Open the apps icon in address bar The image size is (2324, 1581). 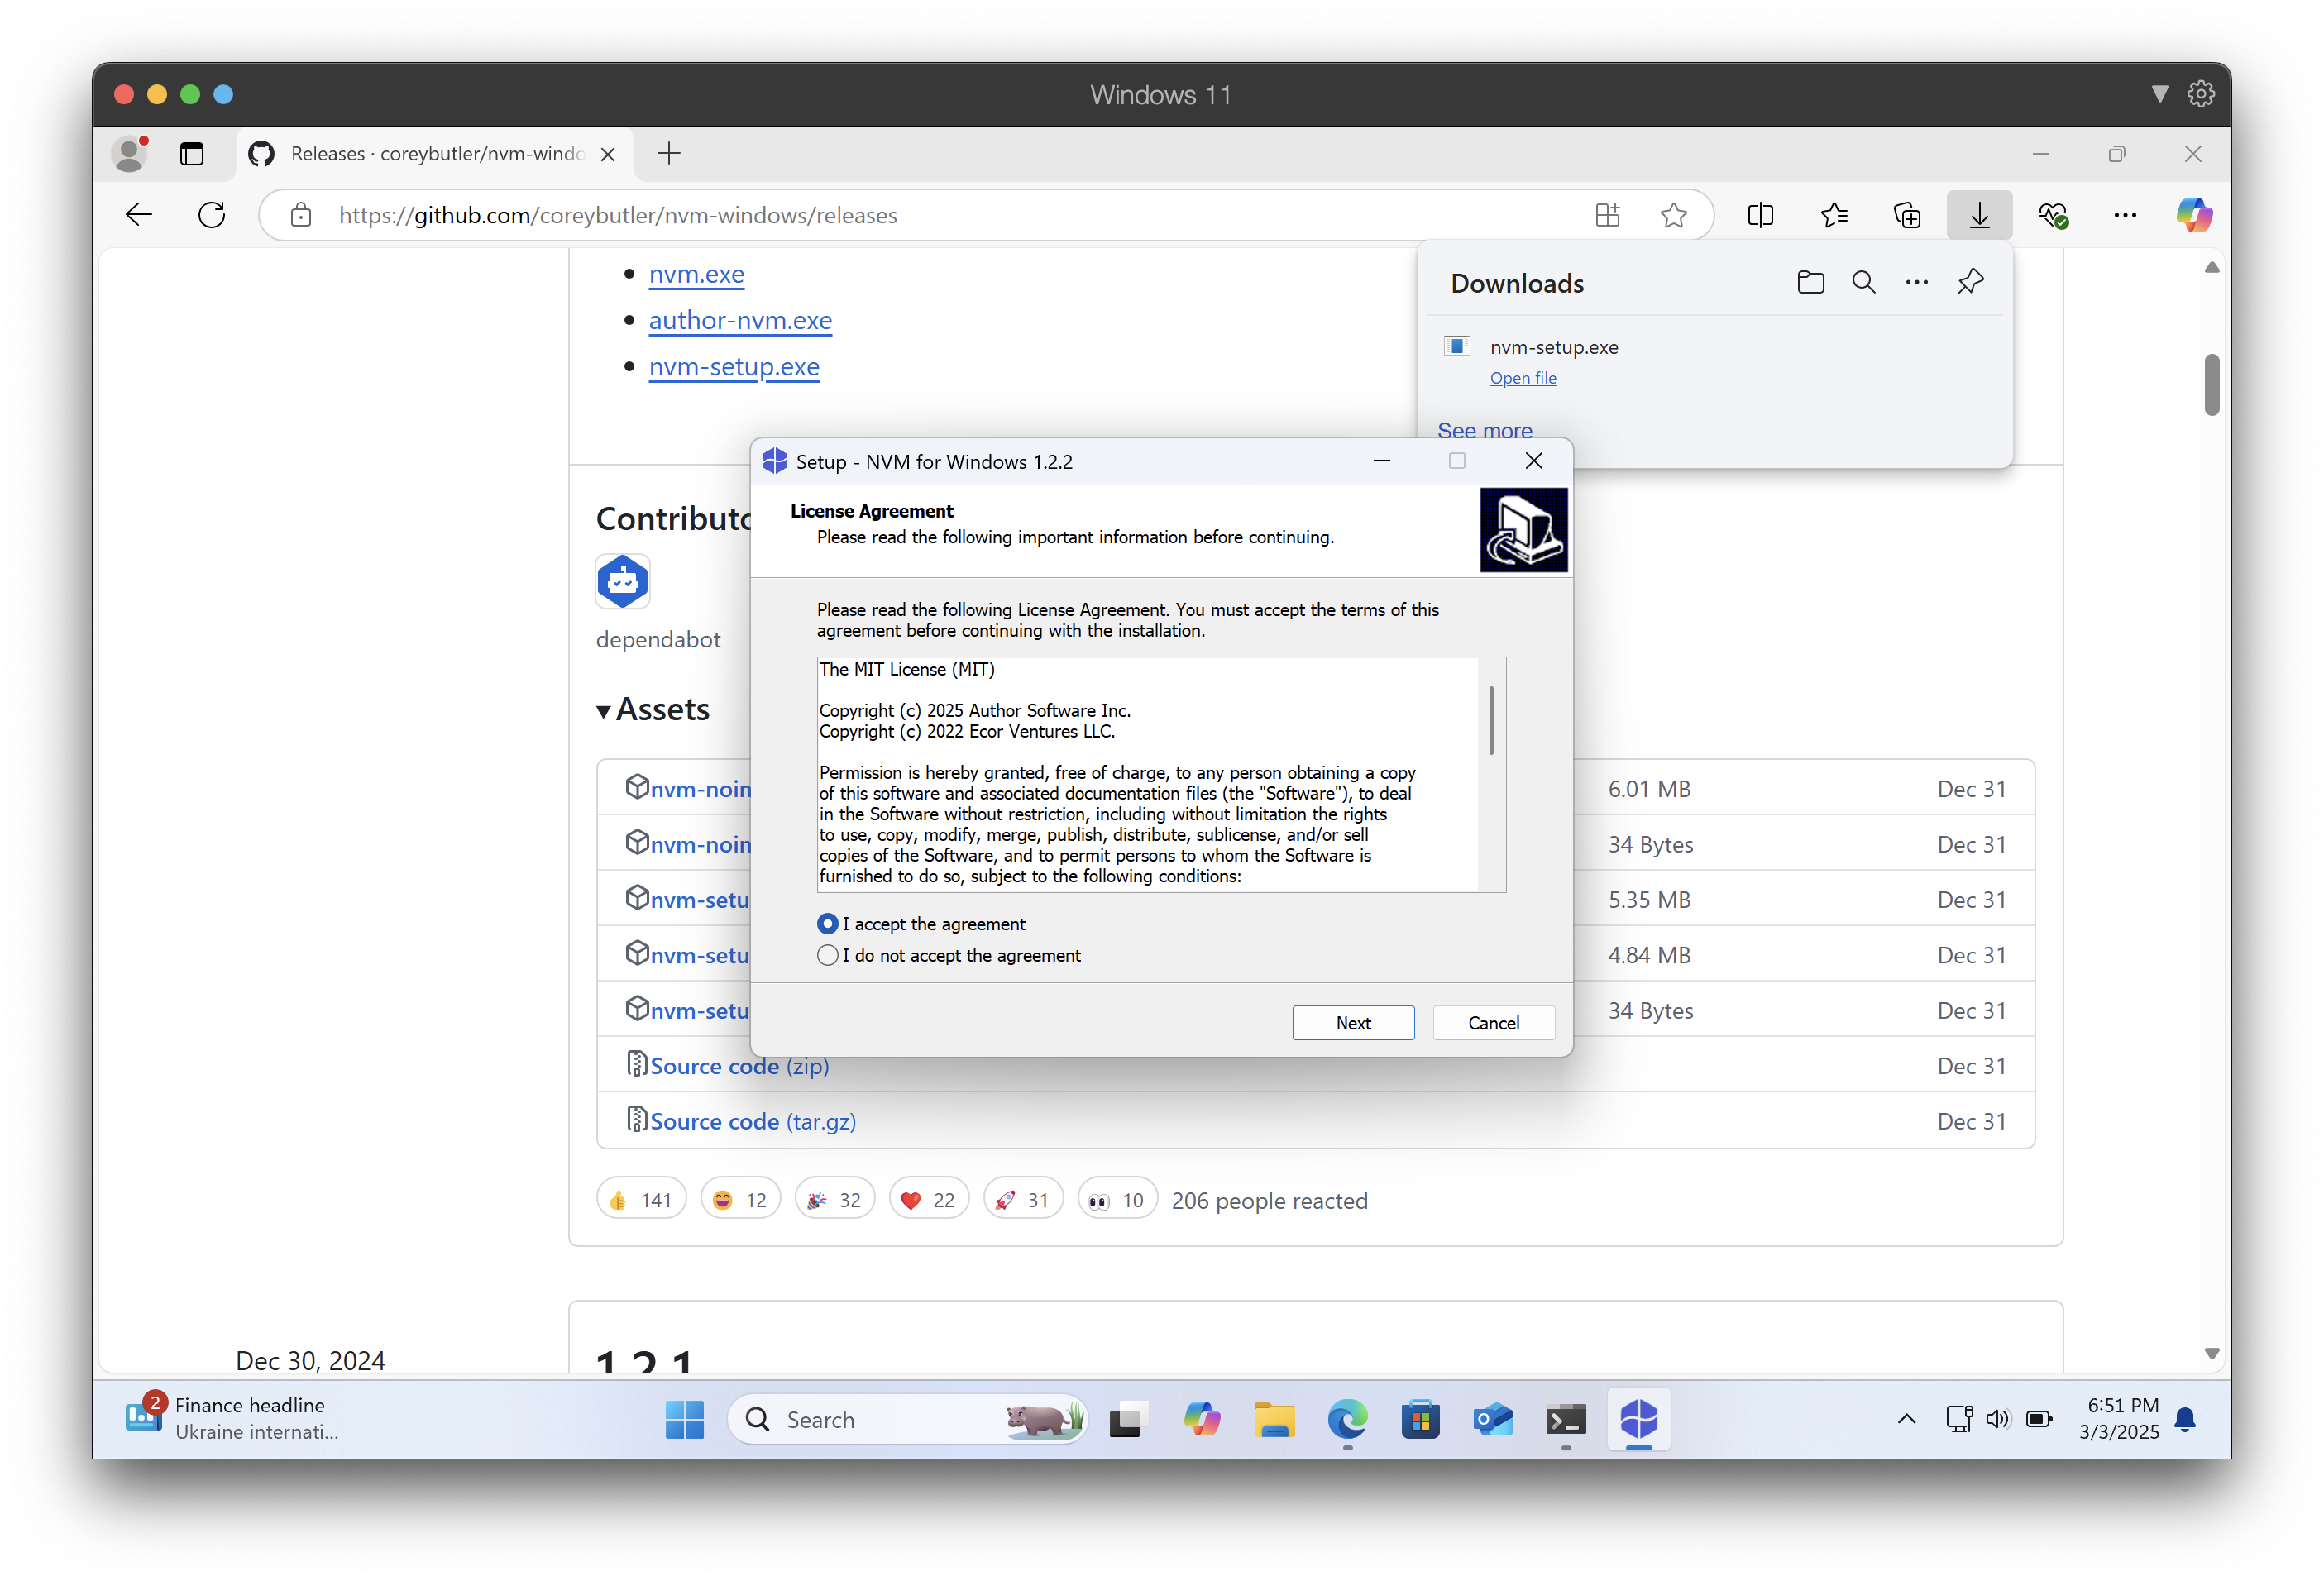(1607, 215)
